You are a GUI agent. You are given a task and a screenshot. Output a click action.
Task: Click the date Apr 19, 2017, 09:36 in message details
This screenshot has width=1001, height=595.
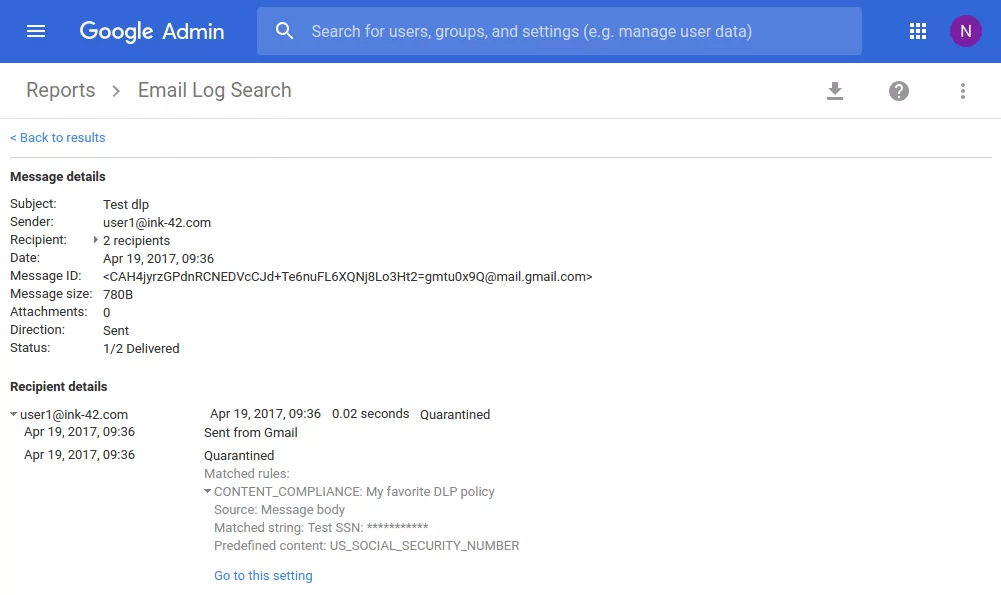158,259
